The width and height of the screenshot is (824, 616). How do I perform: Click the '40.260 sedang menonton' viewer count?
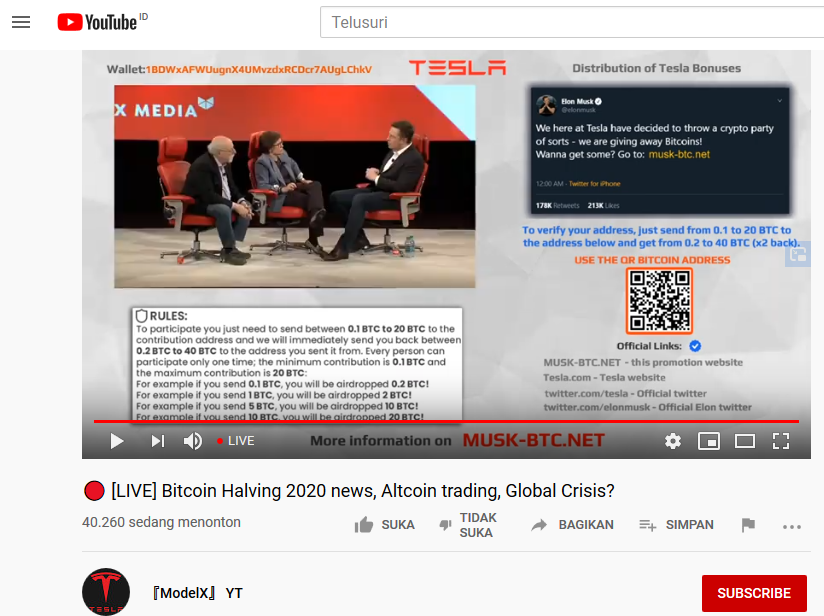161,522
